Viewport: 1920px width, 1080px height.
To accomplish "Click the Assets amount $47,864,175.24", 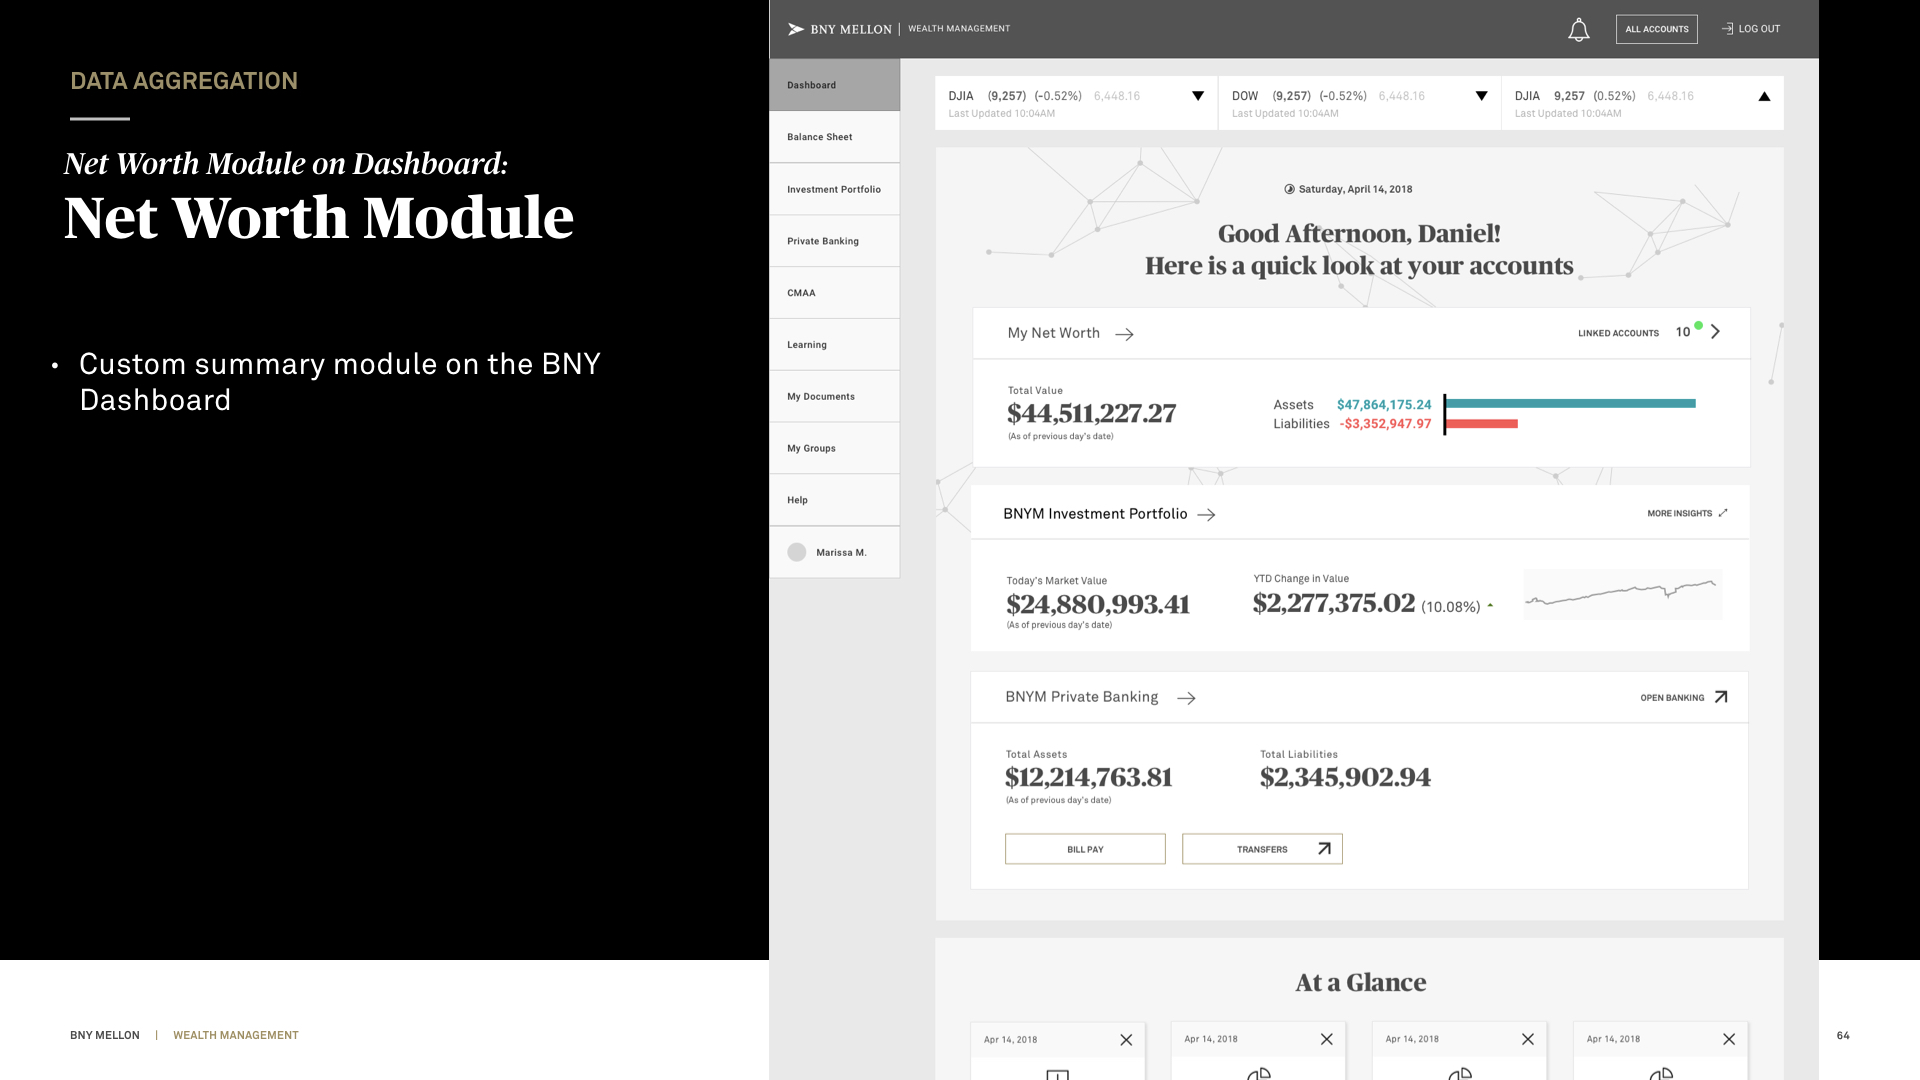I will click(x=1384, y=405).
